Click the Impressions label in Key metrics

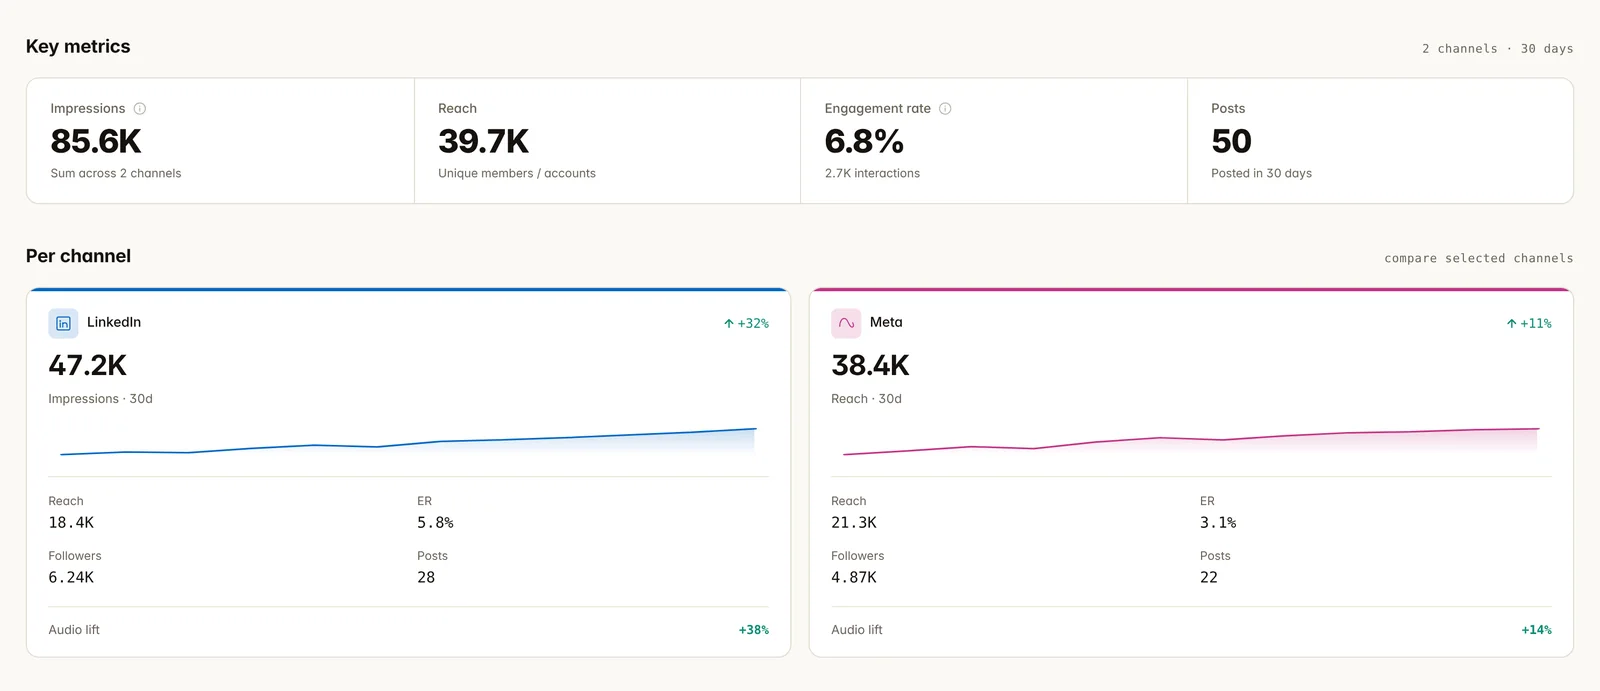88,109
